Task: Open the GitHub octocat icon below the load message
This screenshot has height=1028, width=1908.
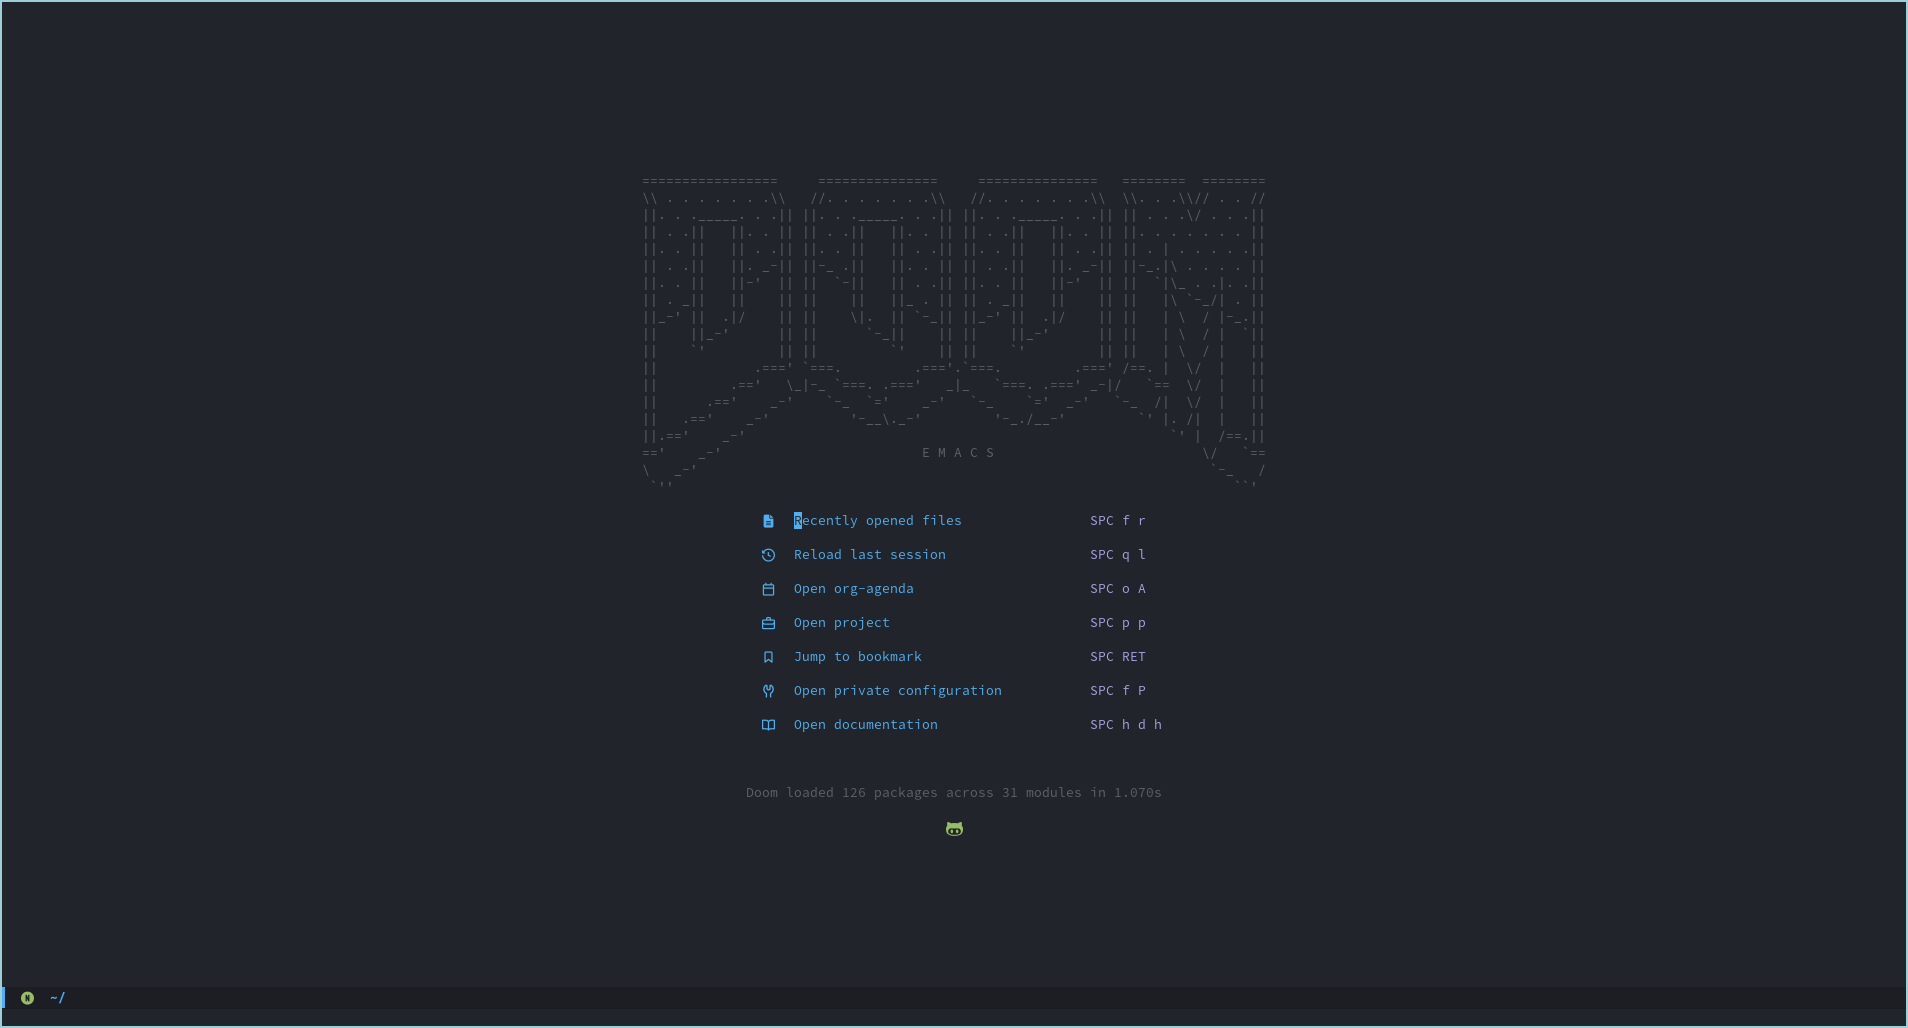Action: tap(954, 829)
